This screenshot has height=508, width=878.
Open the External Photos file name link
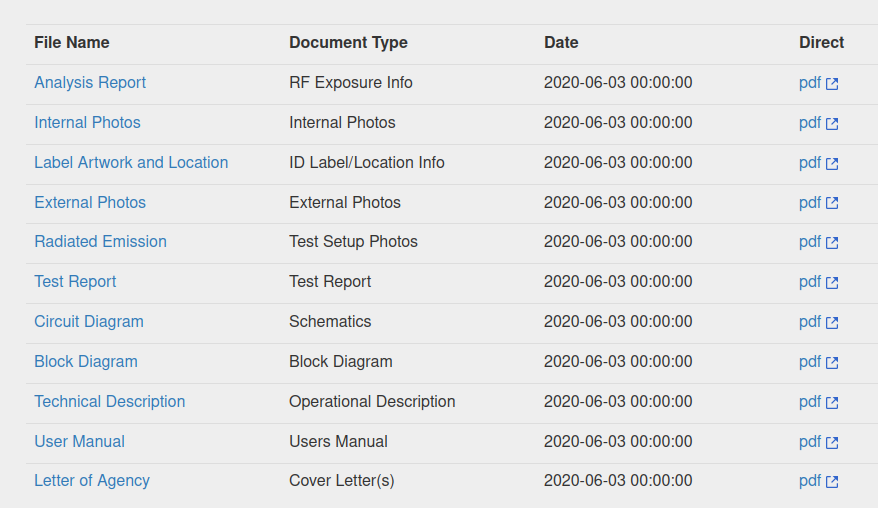pos(90,202)
